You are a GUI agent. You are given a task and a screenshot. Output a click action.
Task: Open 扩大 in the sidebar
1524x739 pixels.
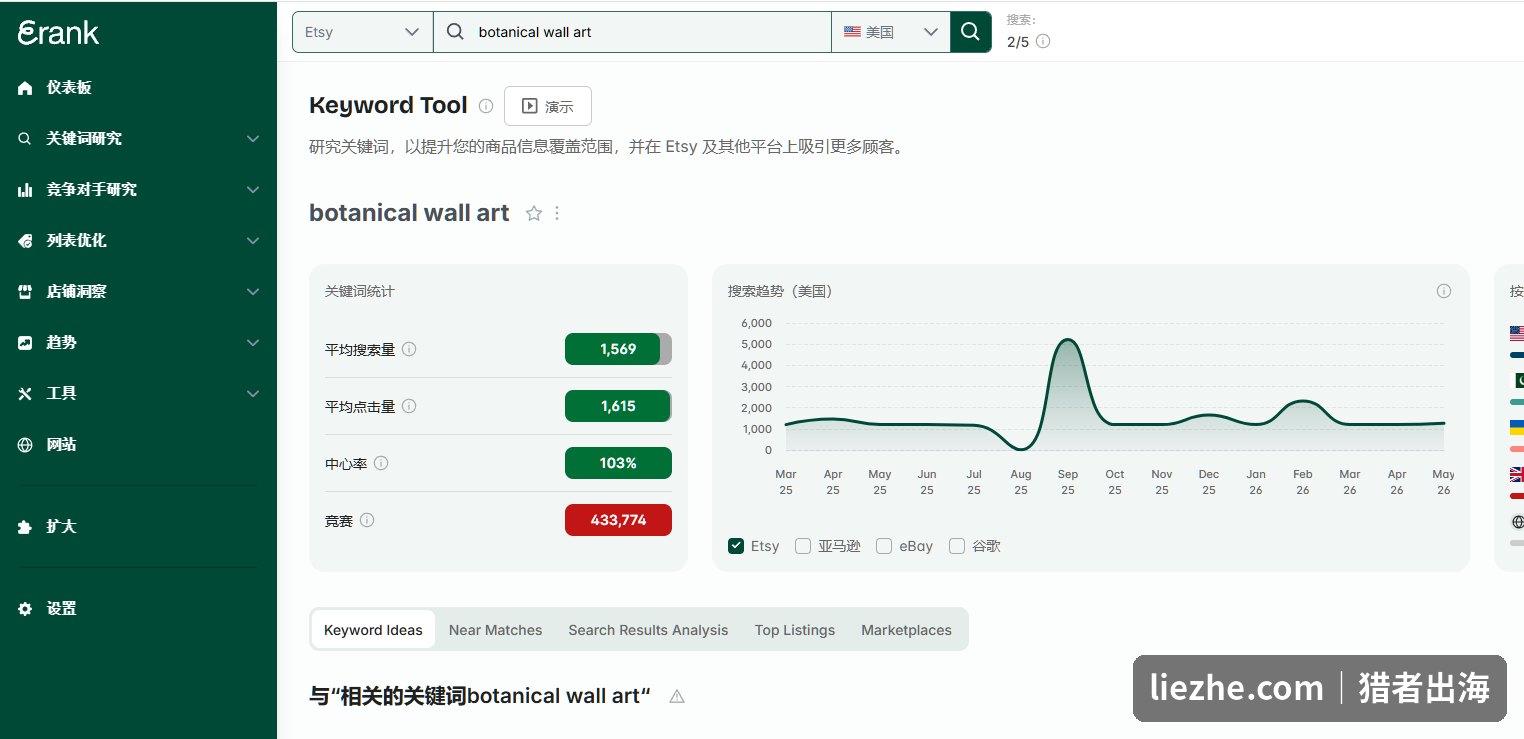(x=61, y=527)
